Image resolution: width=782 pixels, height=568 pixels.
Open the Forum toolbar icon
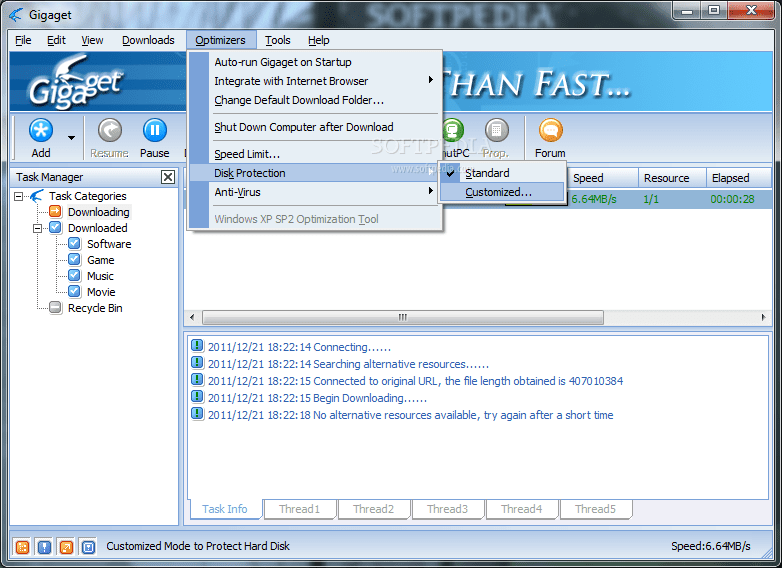pyautogui.click(x=551, y=131)
